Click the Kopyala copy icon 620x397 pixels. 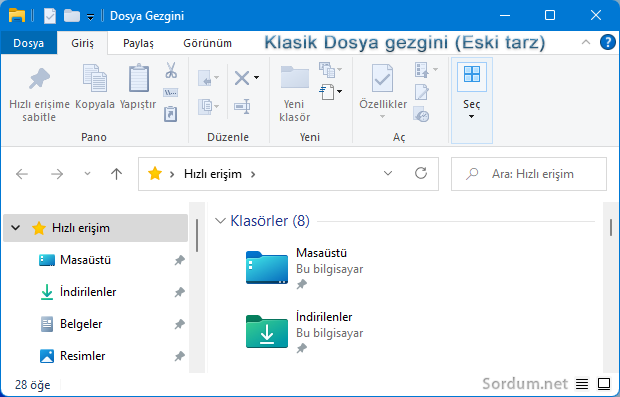(x=95, y=79)
